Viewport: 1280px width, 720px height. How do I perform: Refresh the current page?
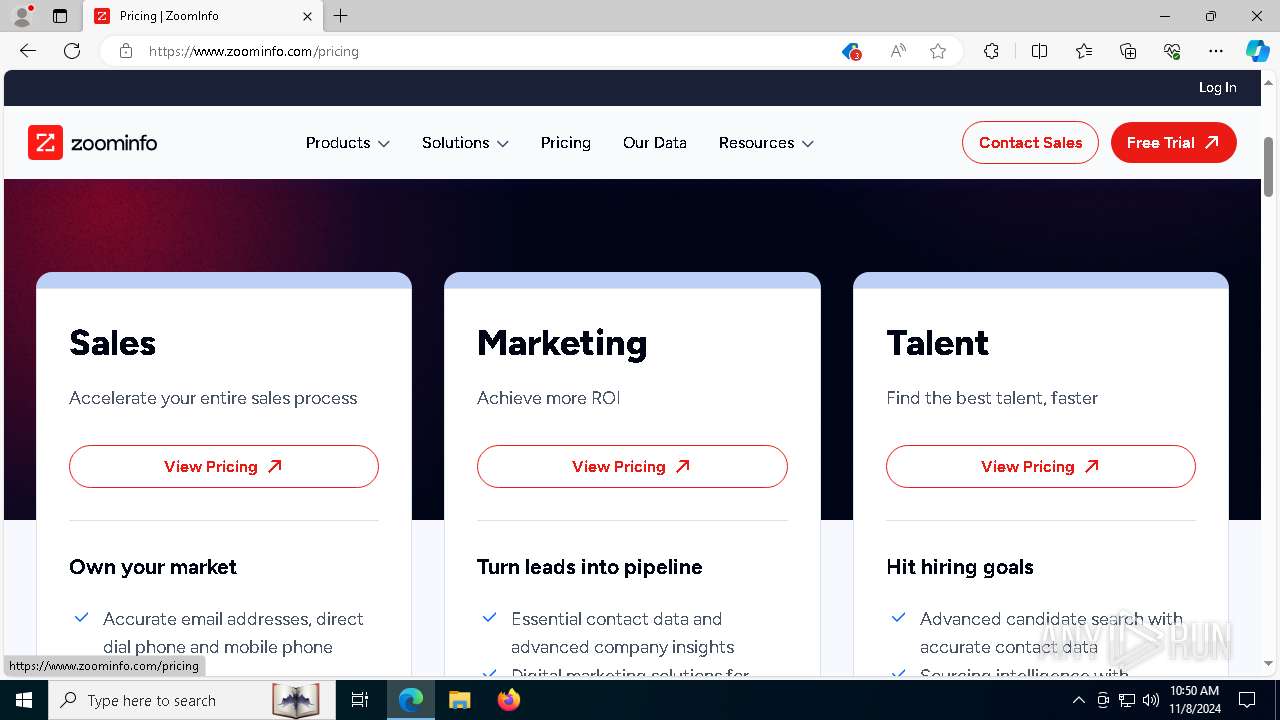tap(72, 51)
